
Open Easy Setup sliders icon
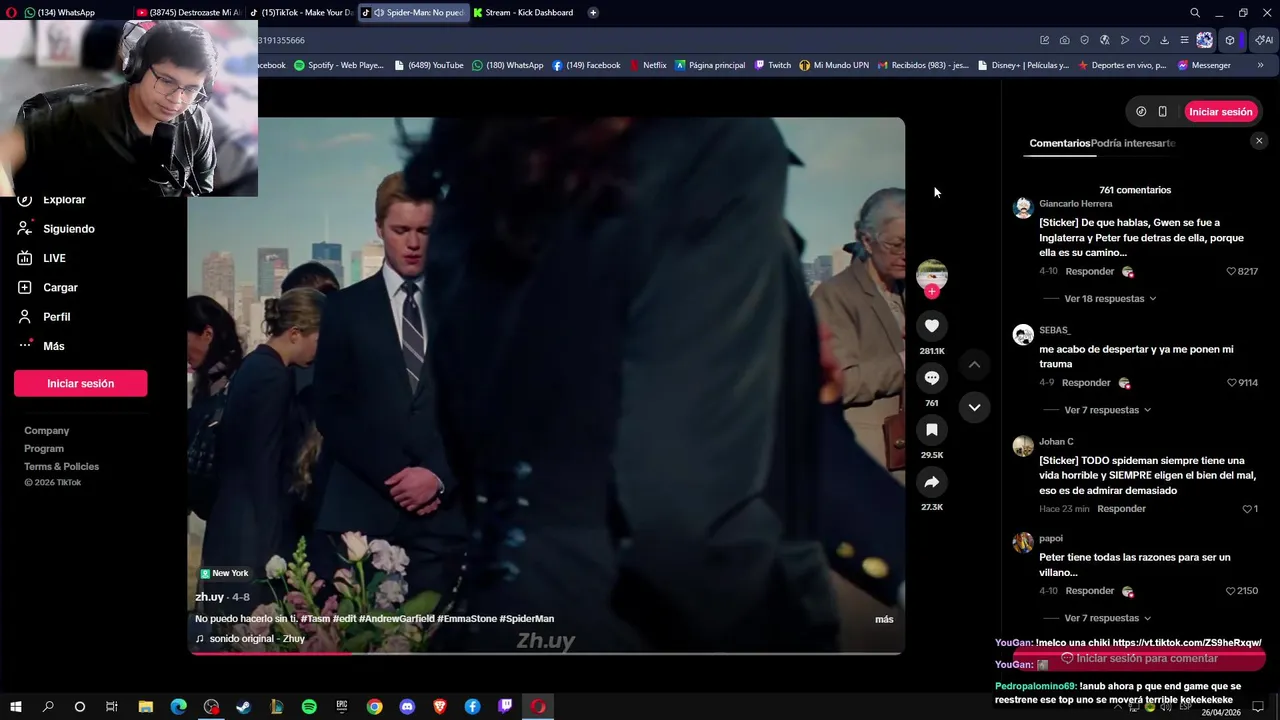pos(1184,40)
